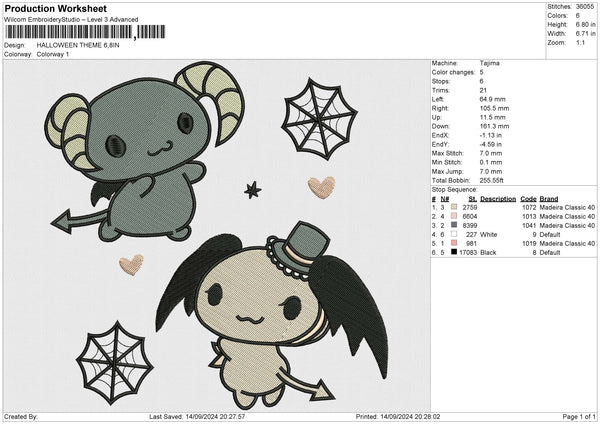Select the stop 1 beige color swatch

(454, 207)
